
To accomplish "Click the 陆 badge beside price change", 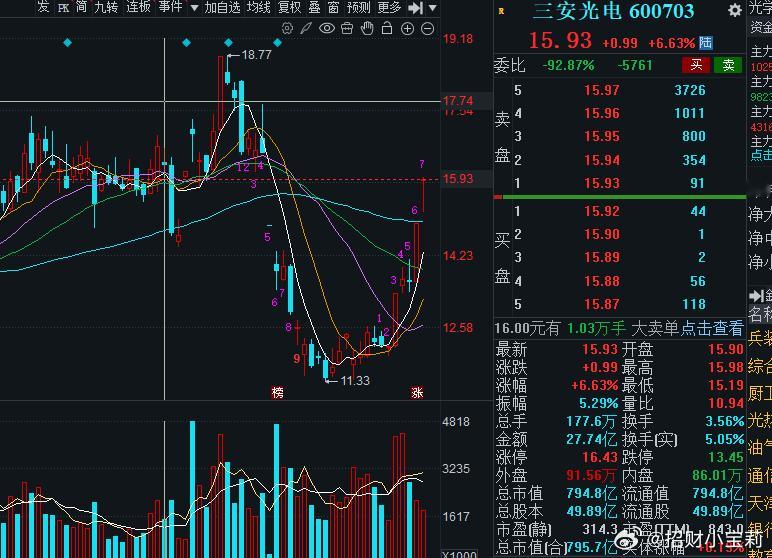I will point(705,42).
